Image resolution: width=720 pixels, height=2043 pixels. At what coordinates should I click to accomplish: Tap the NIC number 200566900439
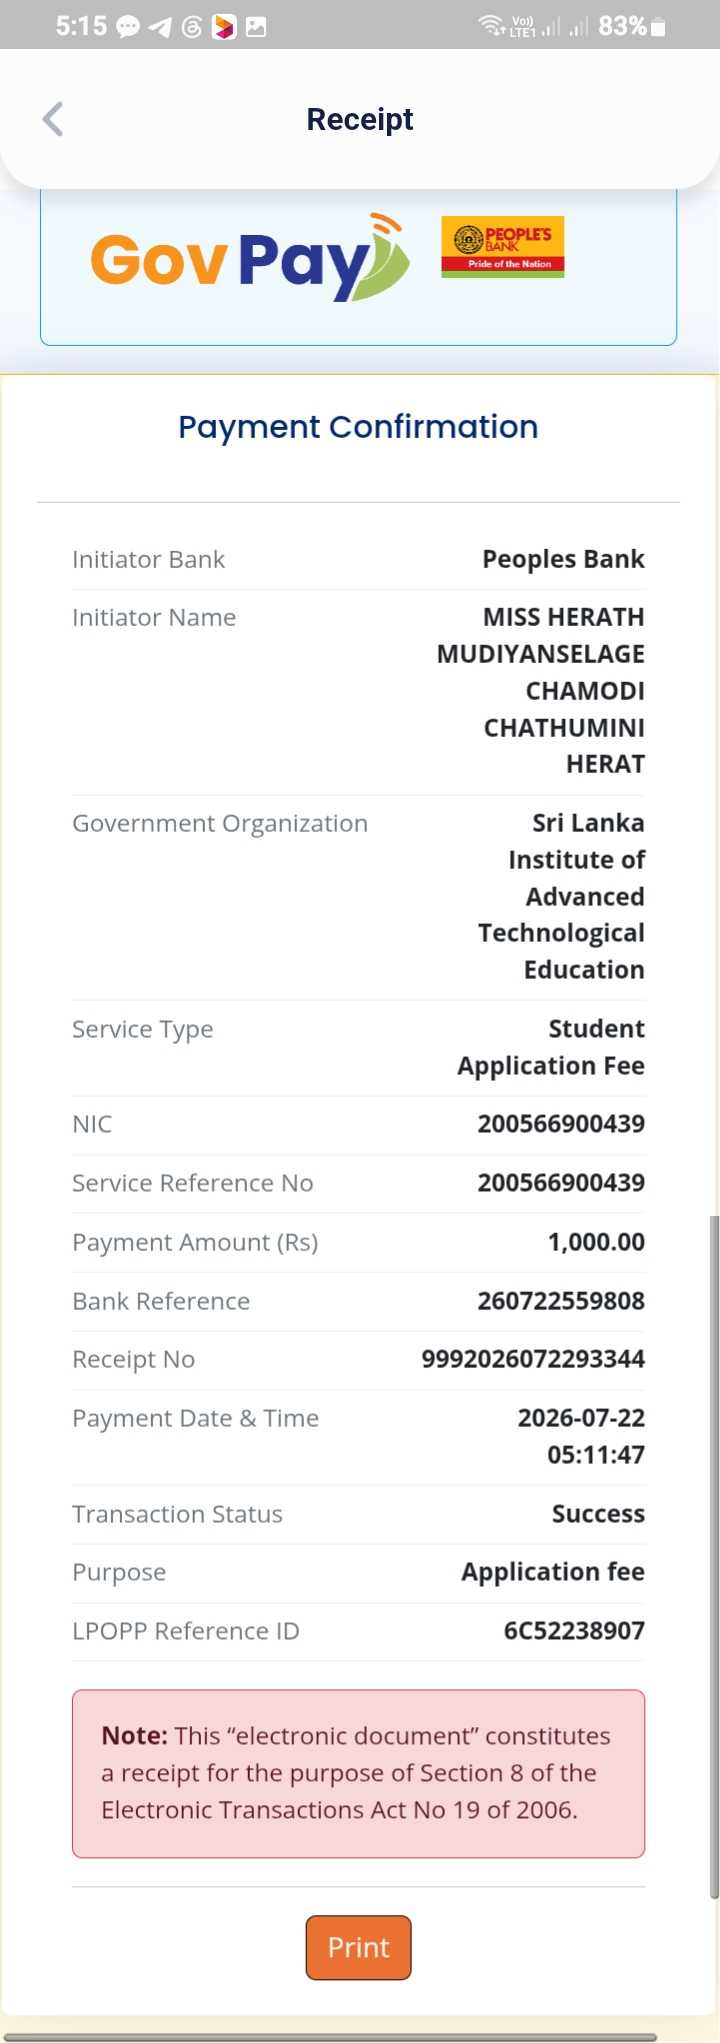(561, 1124)
